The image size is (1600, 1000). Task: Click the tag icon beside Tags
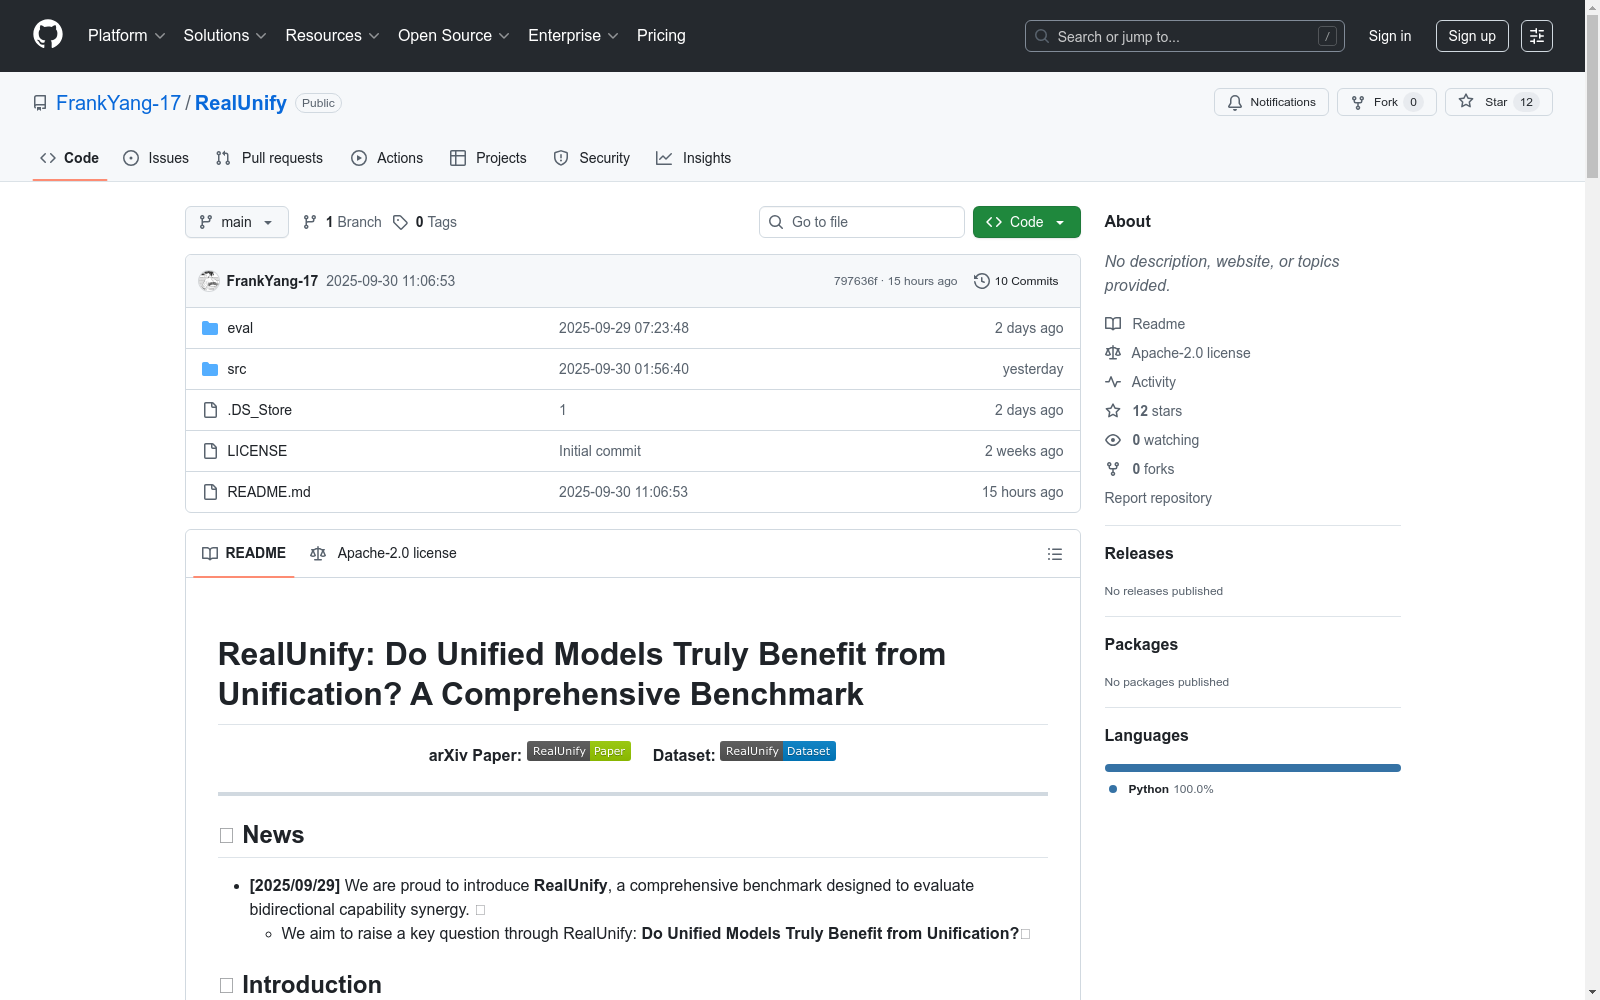(400, 222)
